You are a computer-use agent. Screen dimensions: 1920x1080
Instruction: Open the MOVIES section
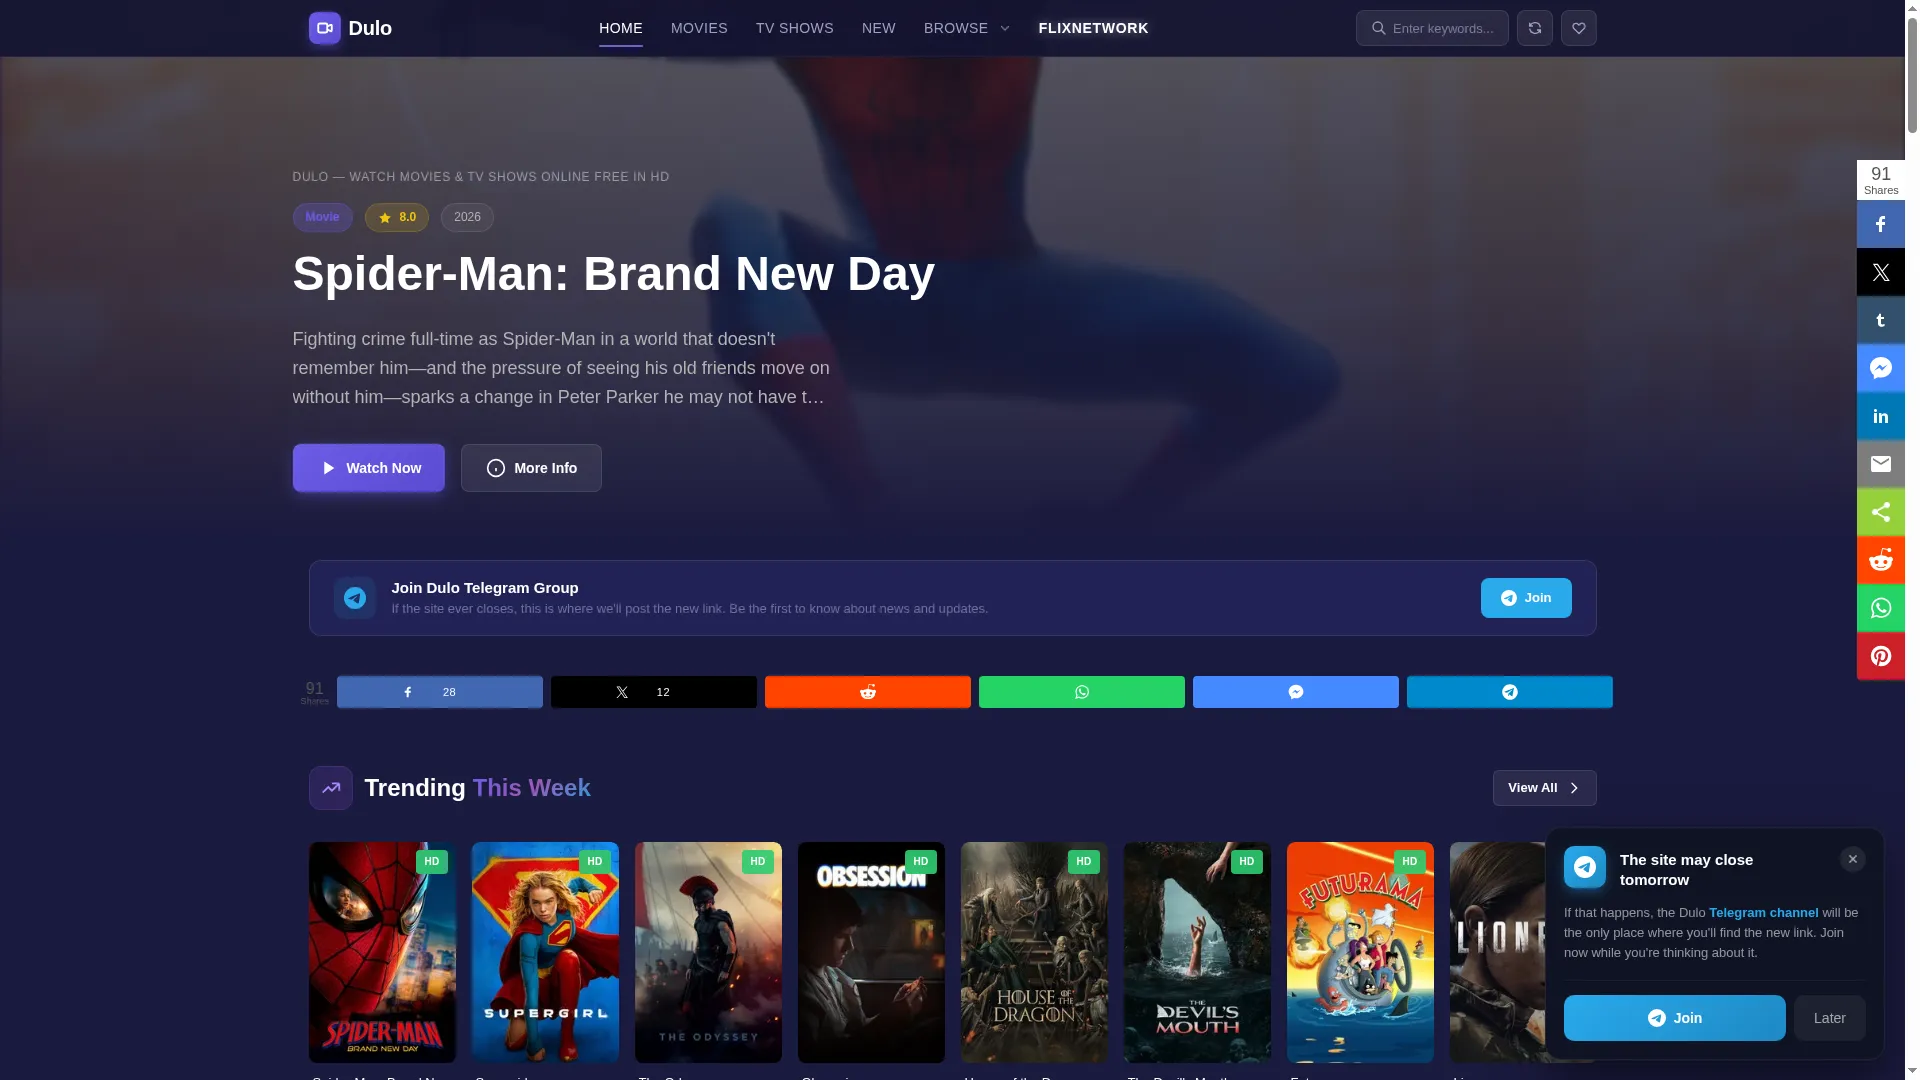(x=699, y=28)
